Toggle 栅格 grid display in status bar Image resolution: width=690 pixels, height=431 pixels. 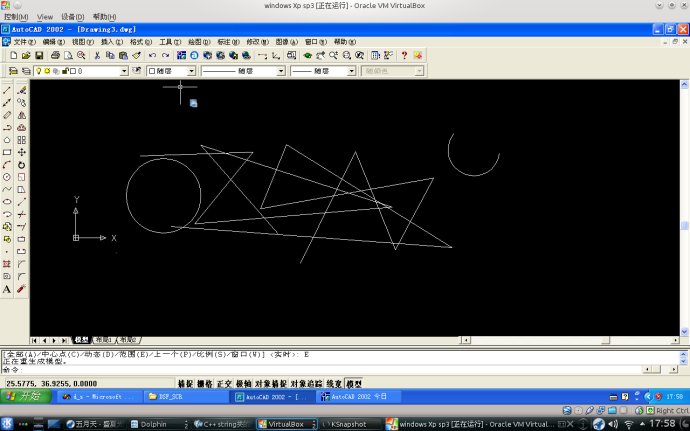[205, 383]
